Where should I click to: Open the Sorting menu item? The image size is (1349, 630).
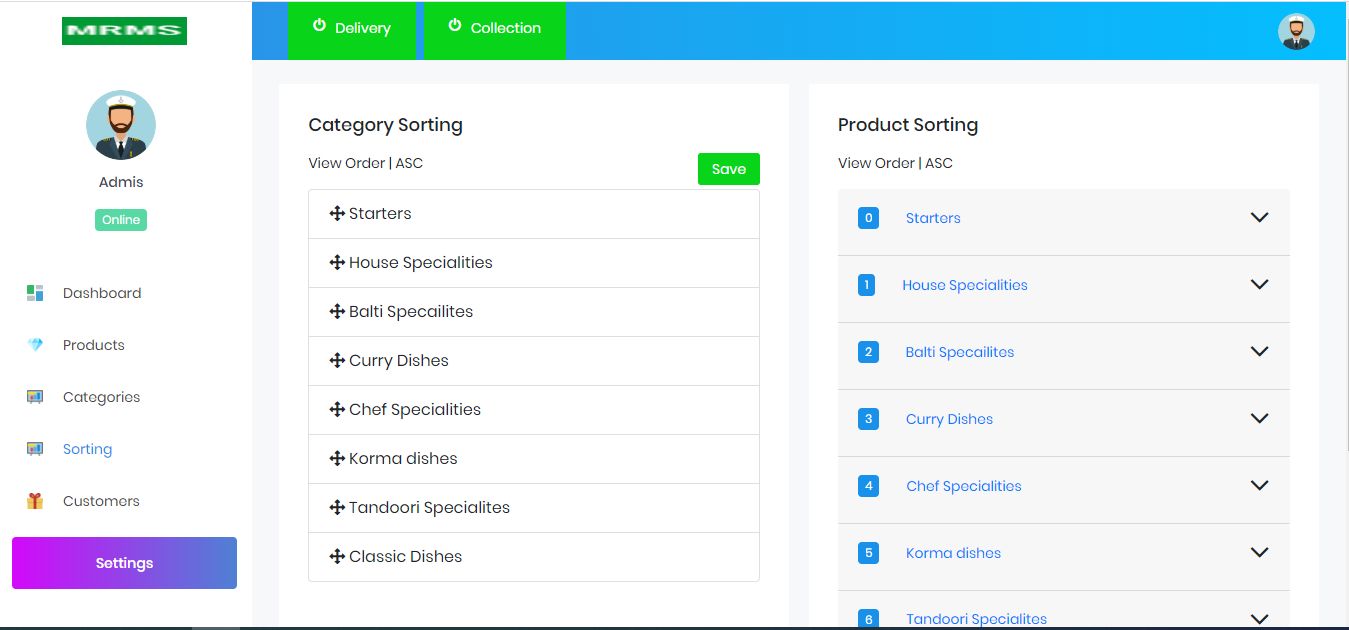click(87, 449)
